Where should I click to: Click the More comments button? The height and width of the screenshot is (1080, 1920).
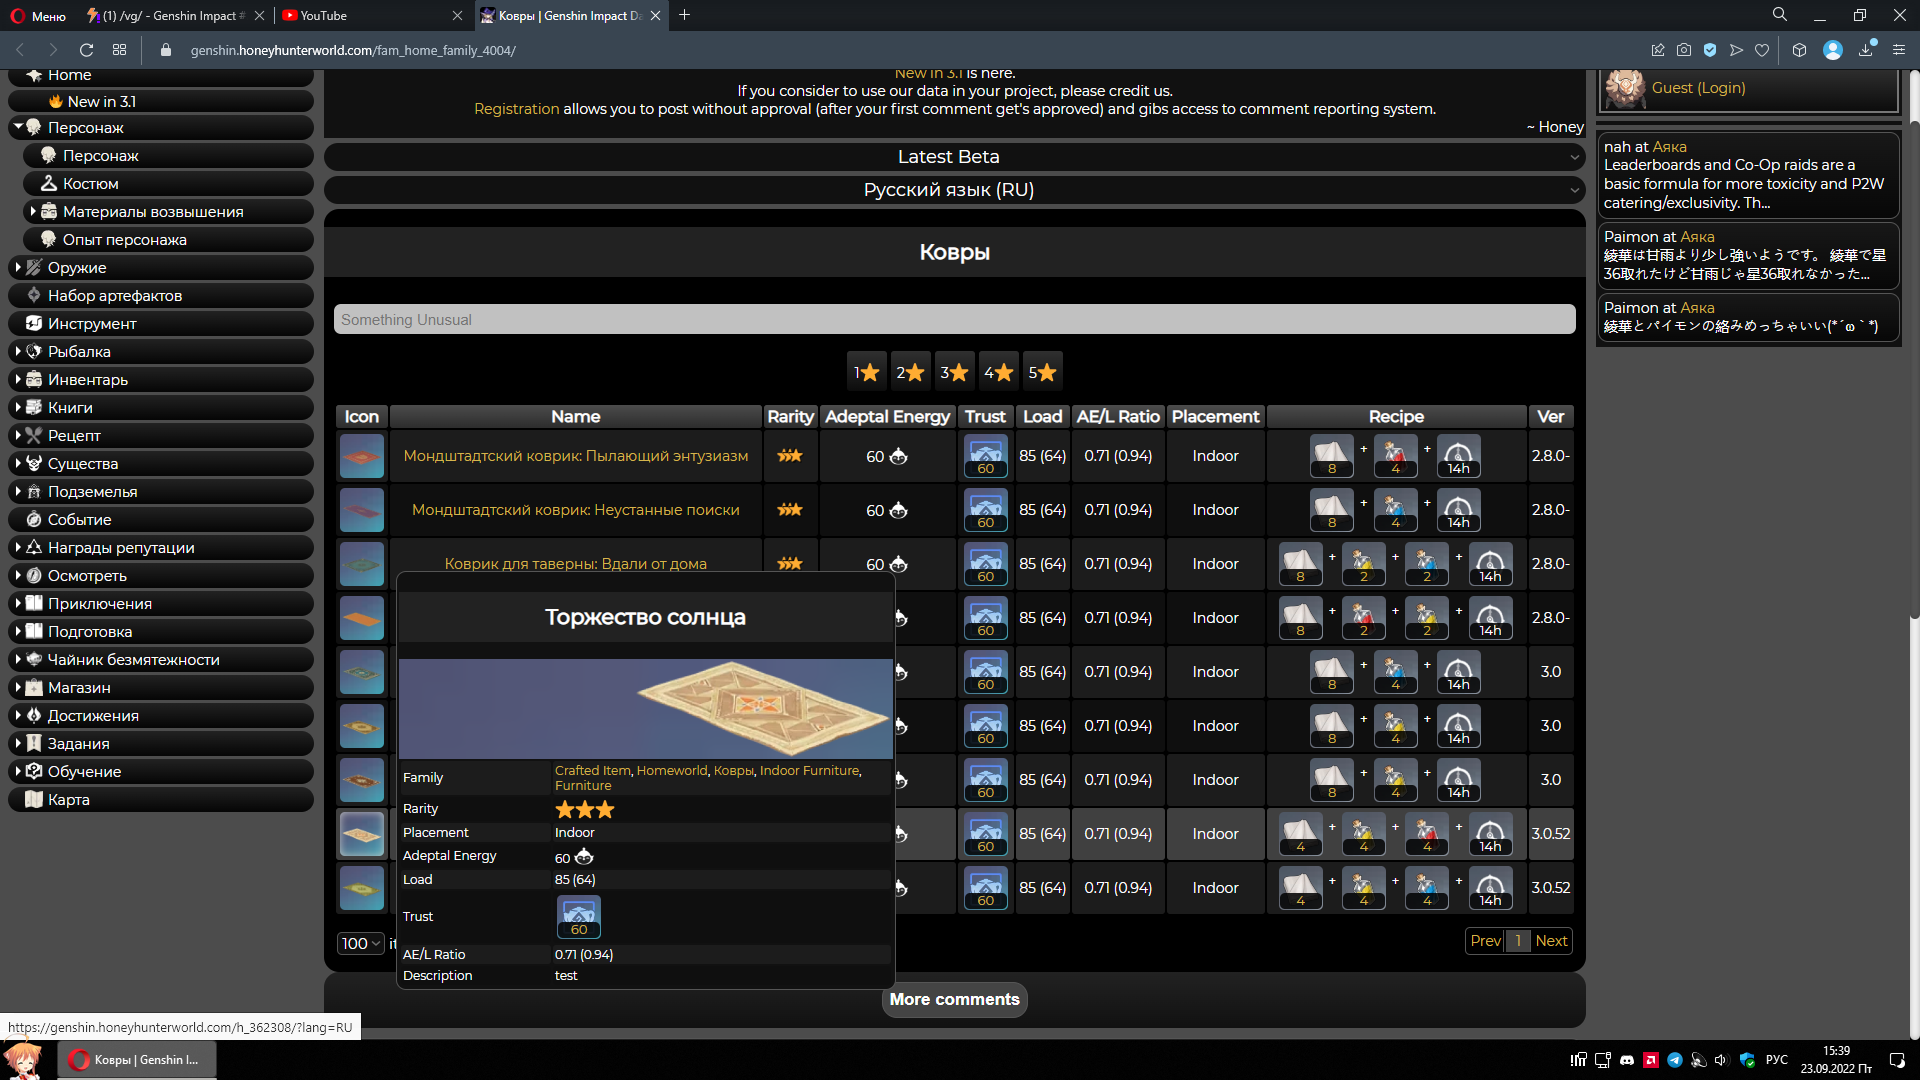[x=954, y=999]
